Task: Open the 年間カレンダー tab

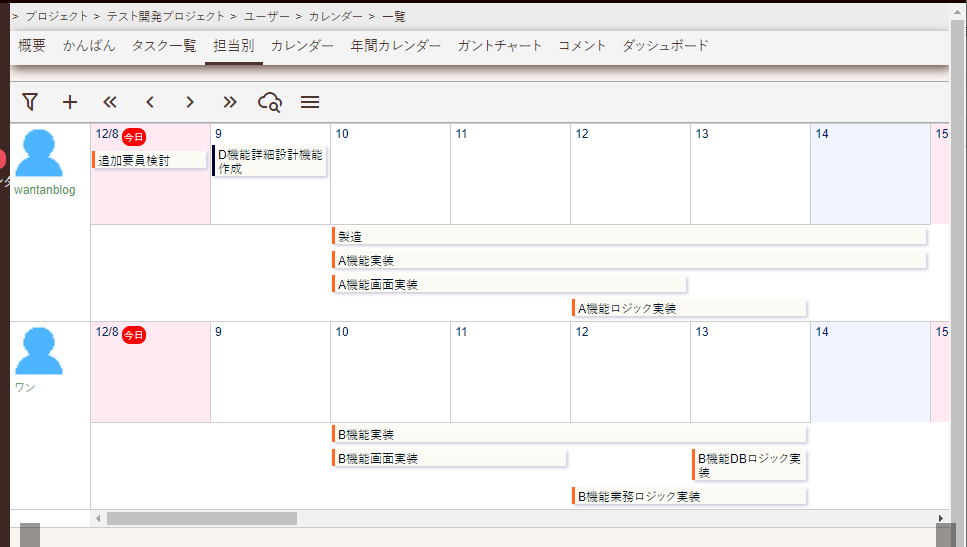Action: tap(396, 46)
